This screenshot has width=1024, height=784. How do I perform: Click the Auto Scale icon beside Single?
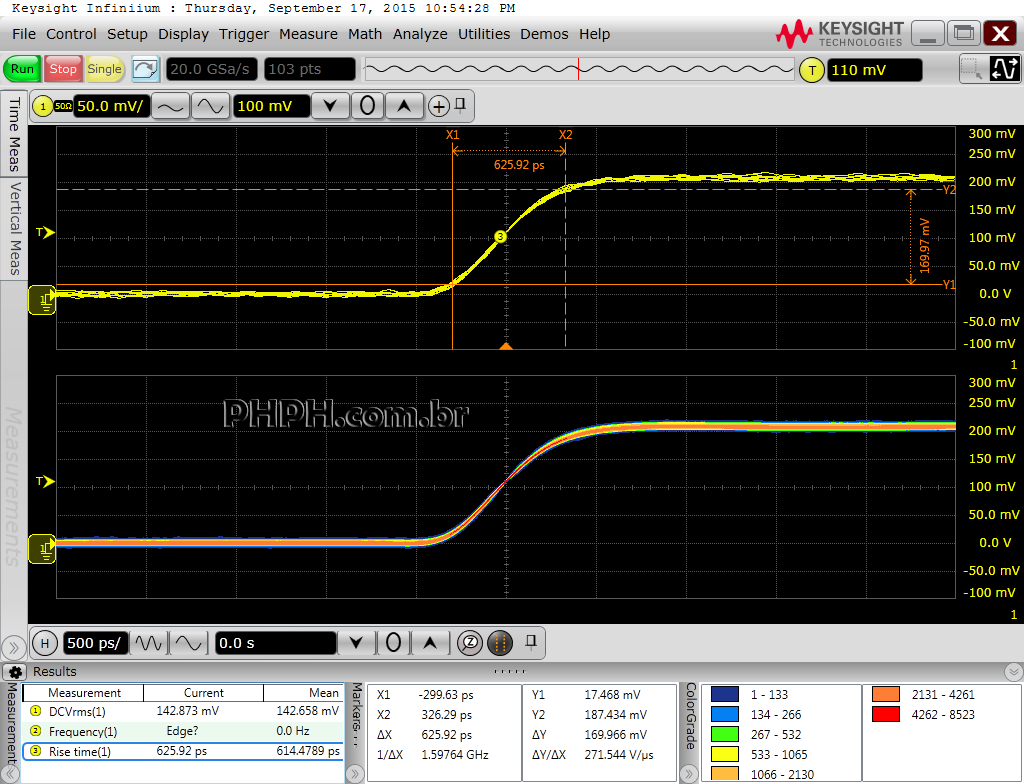pyautogui.click(x=146, y=69)
